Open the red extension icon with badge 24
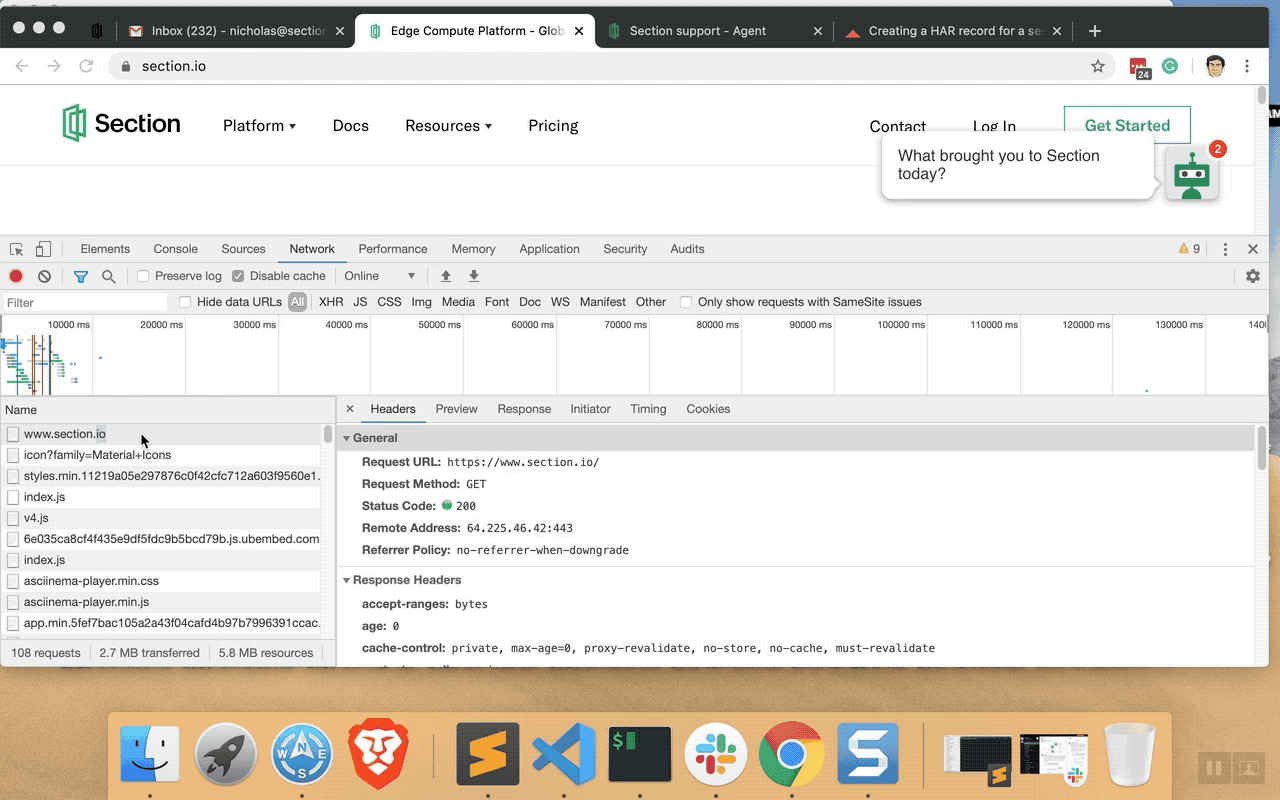Screen dimensions: 1280x800 [1139, 67]
